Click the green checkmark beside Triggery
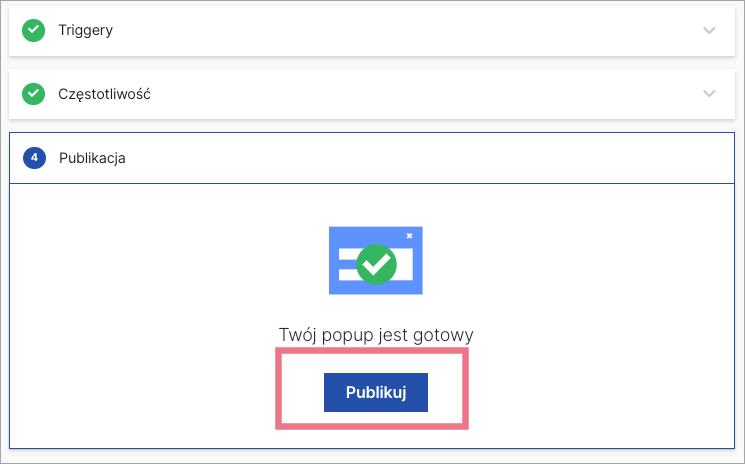This screenshot has width=745, height=464. coord(34,30)
